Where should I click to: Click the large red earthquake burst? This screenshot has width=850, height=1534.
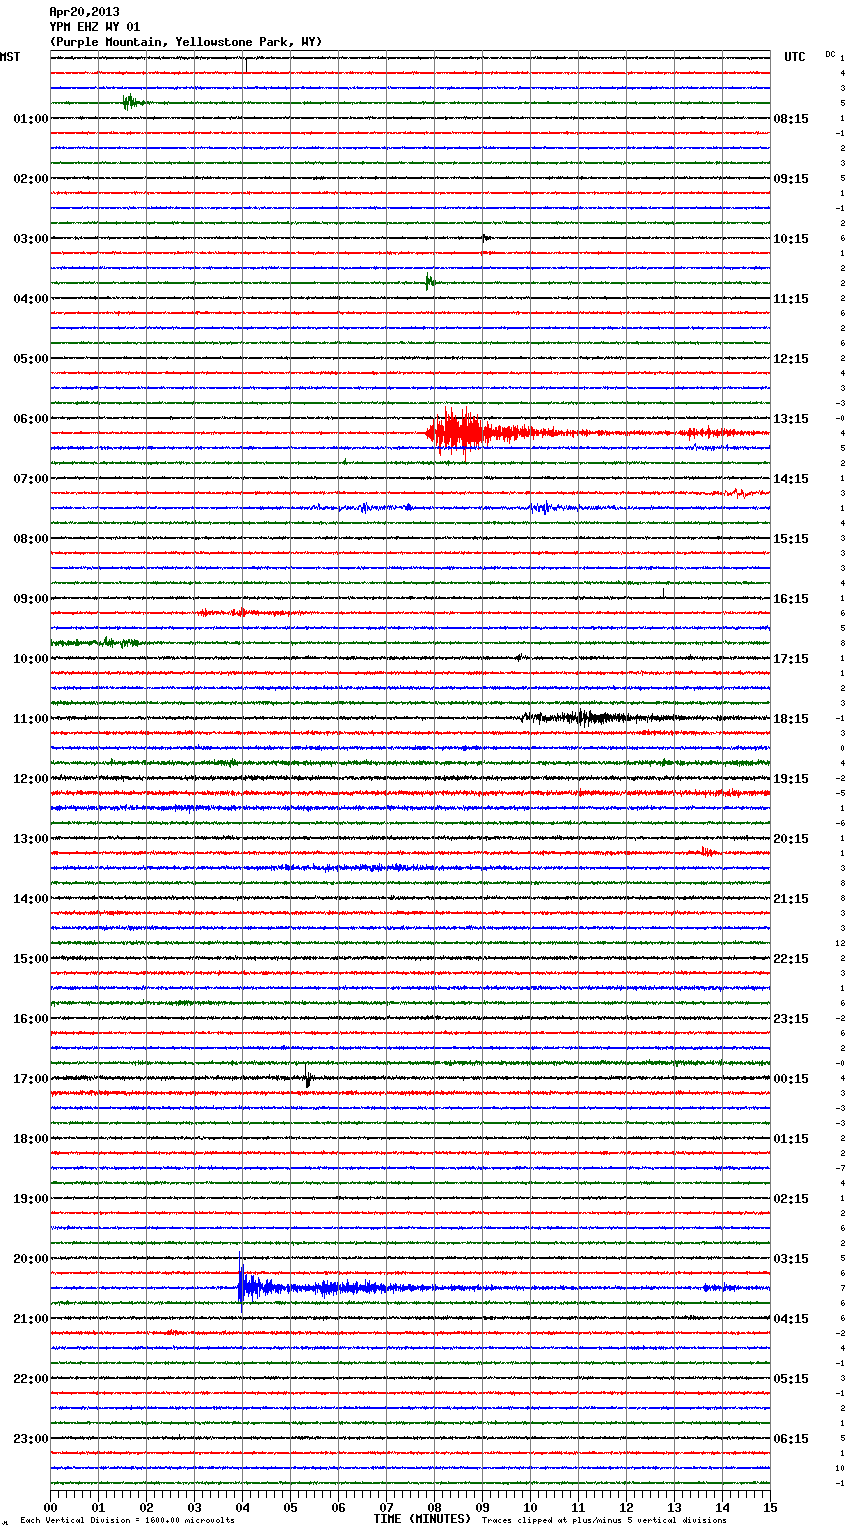click(456, 432)
